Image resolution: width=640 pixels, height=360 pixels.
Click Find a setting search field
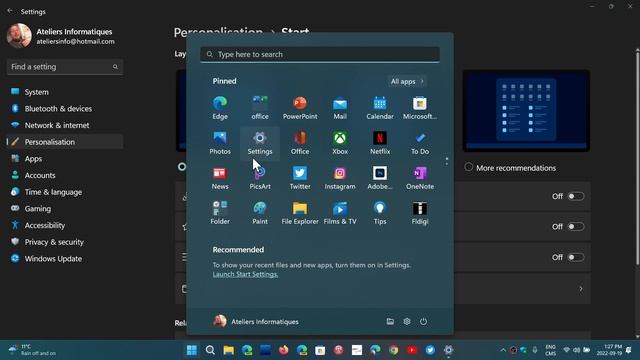[x=64, y=67]
